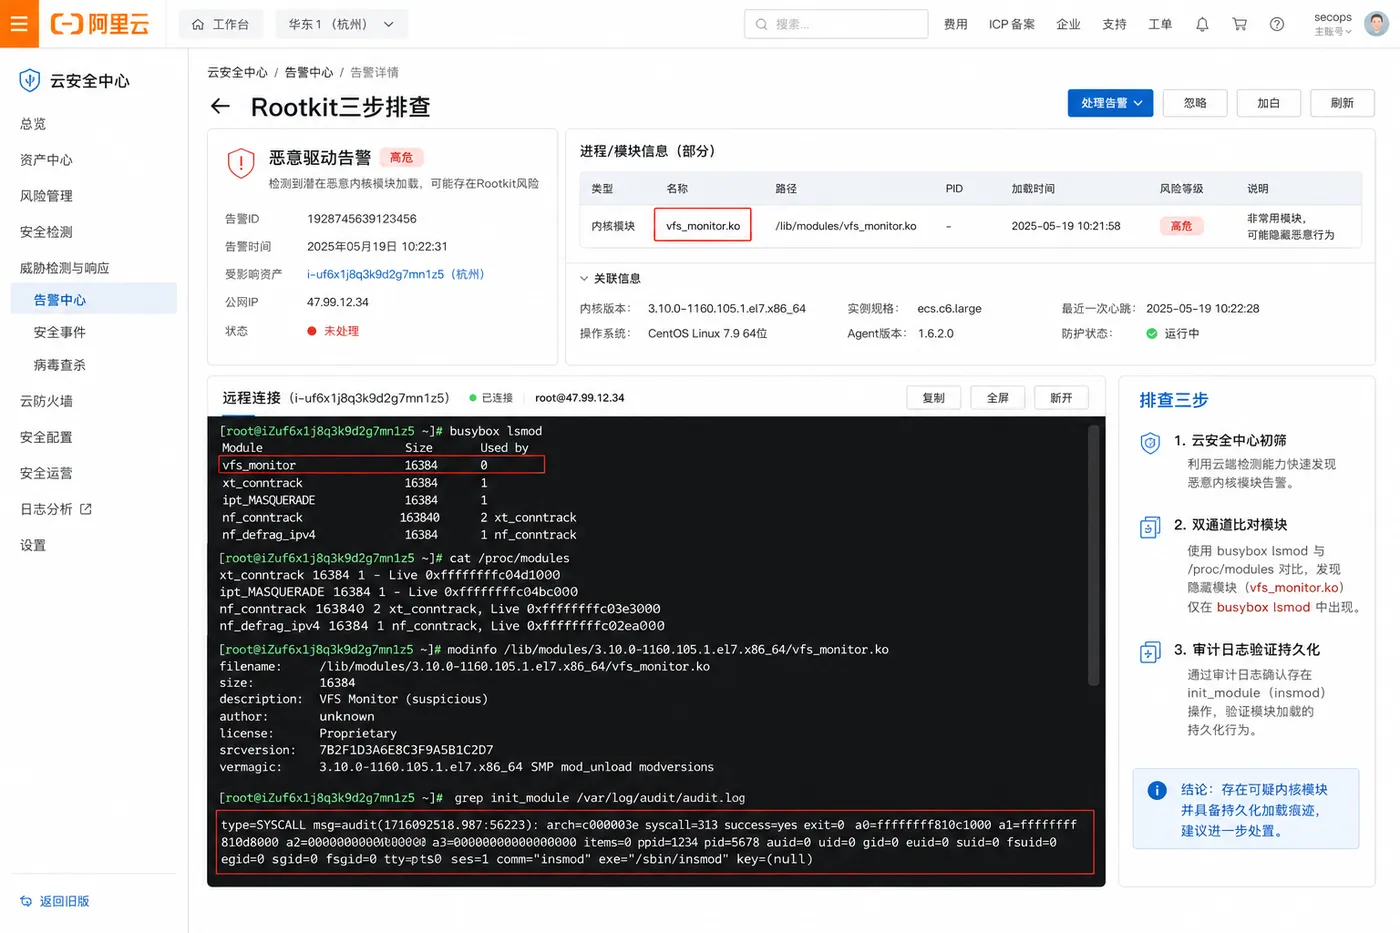This screenshot has height=933, width=1400.
Task: Go back using the left arrow
Action: pyautogui.click(x=221, y=106)
